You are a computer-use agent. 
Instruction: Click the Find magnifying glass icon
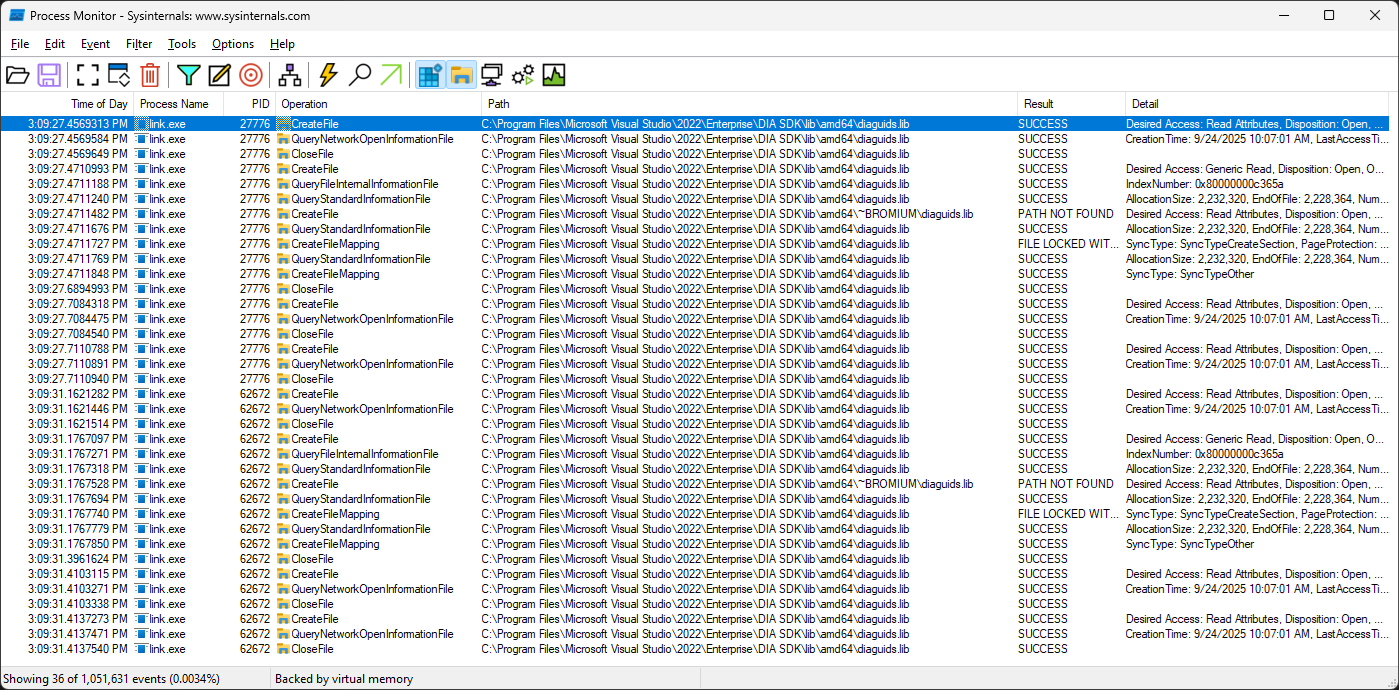pos(359,75)
